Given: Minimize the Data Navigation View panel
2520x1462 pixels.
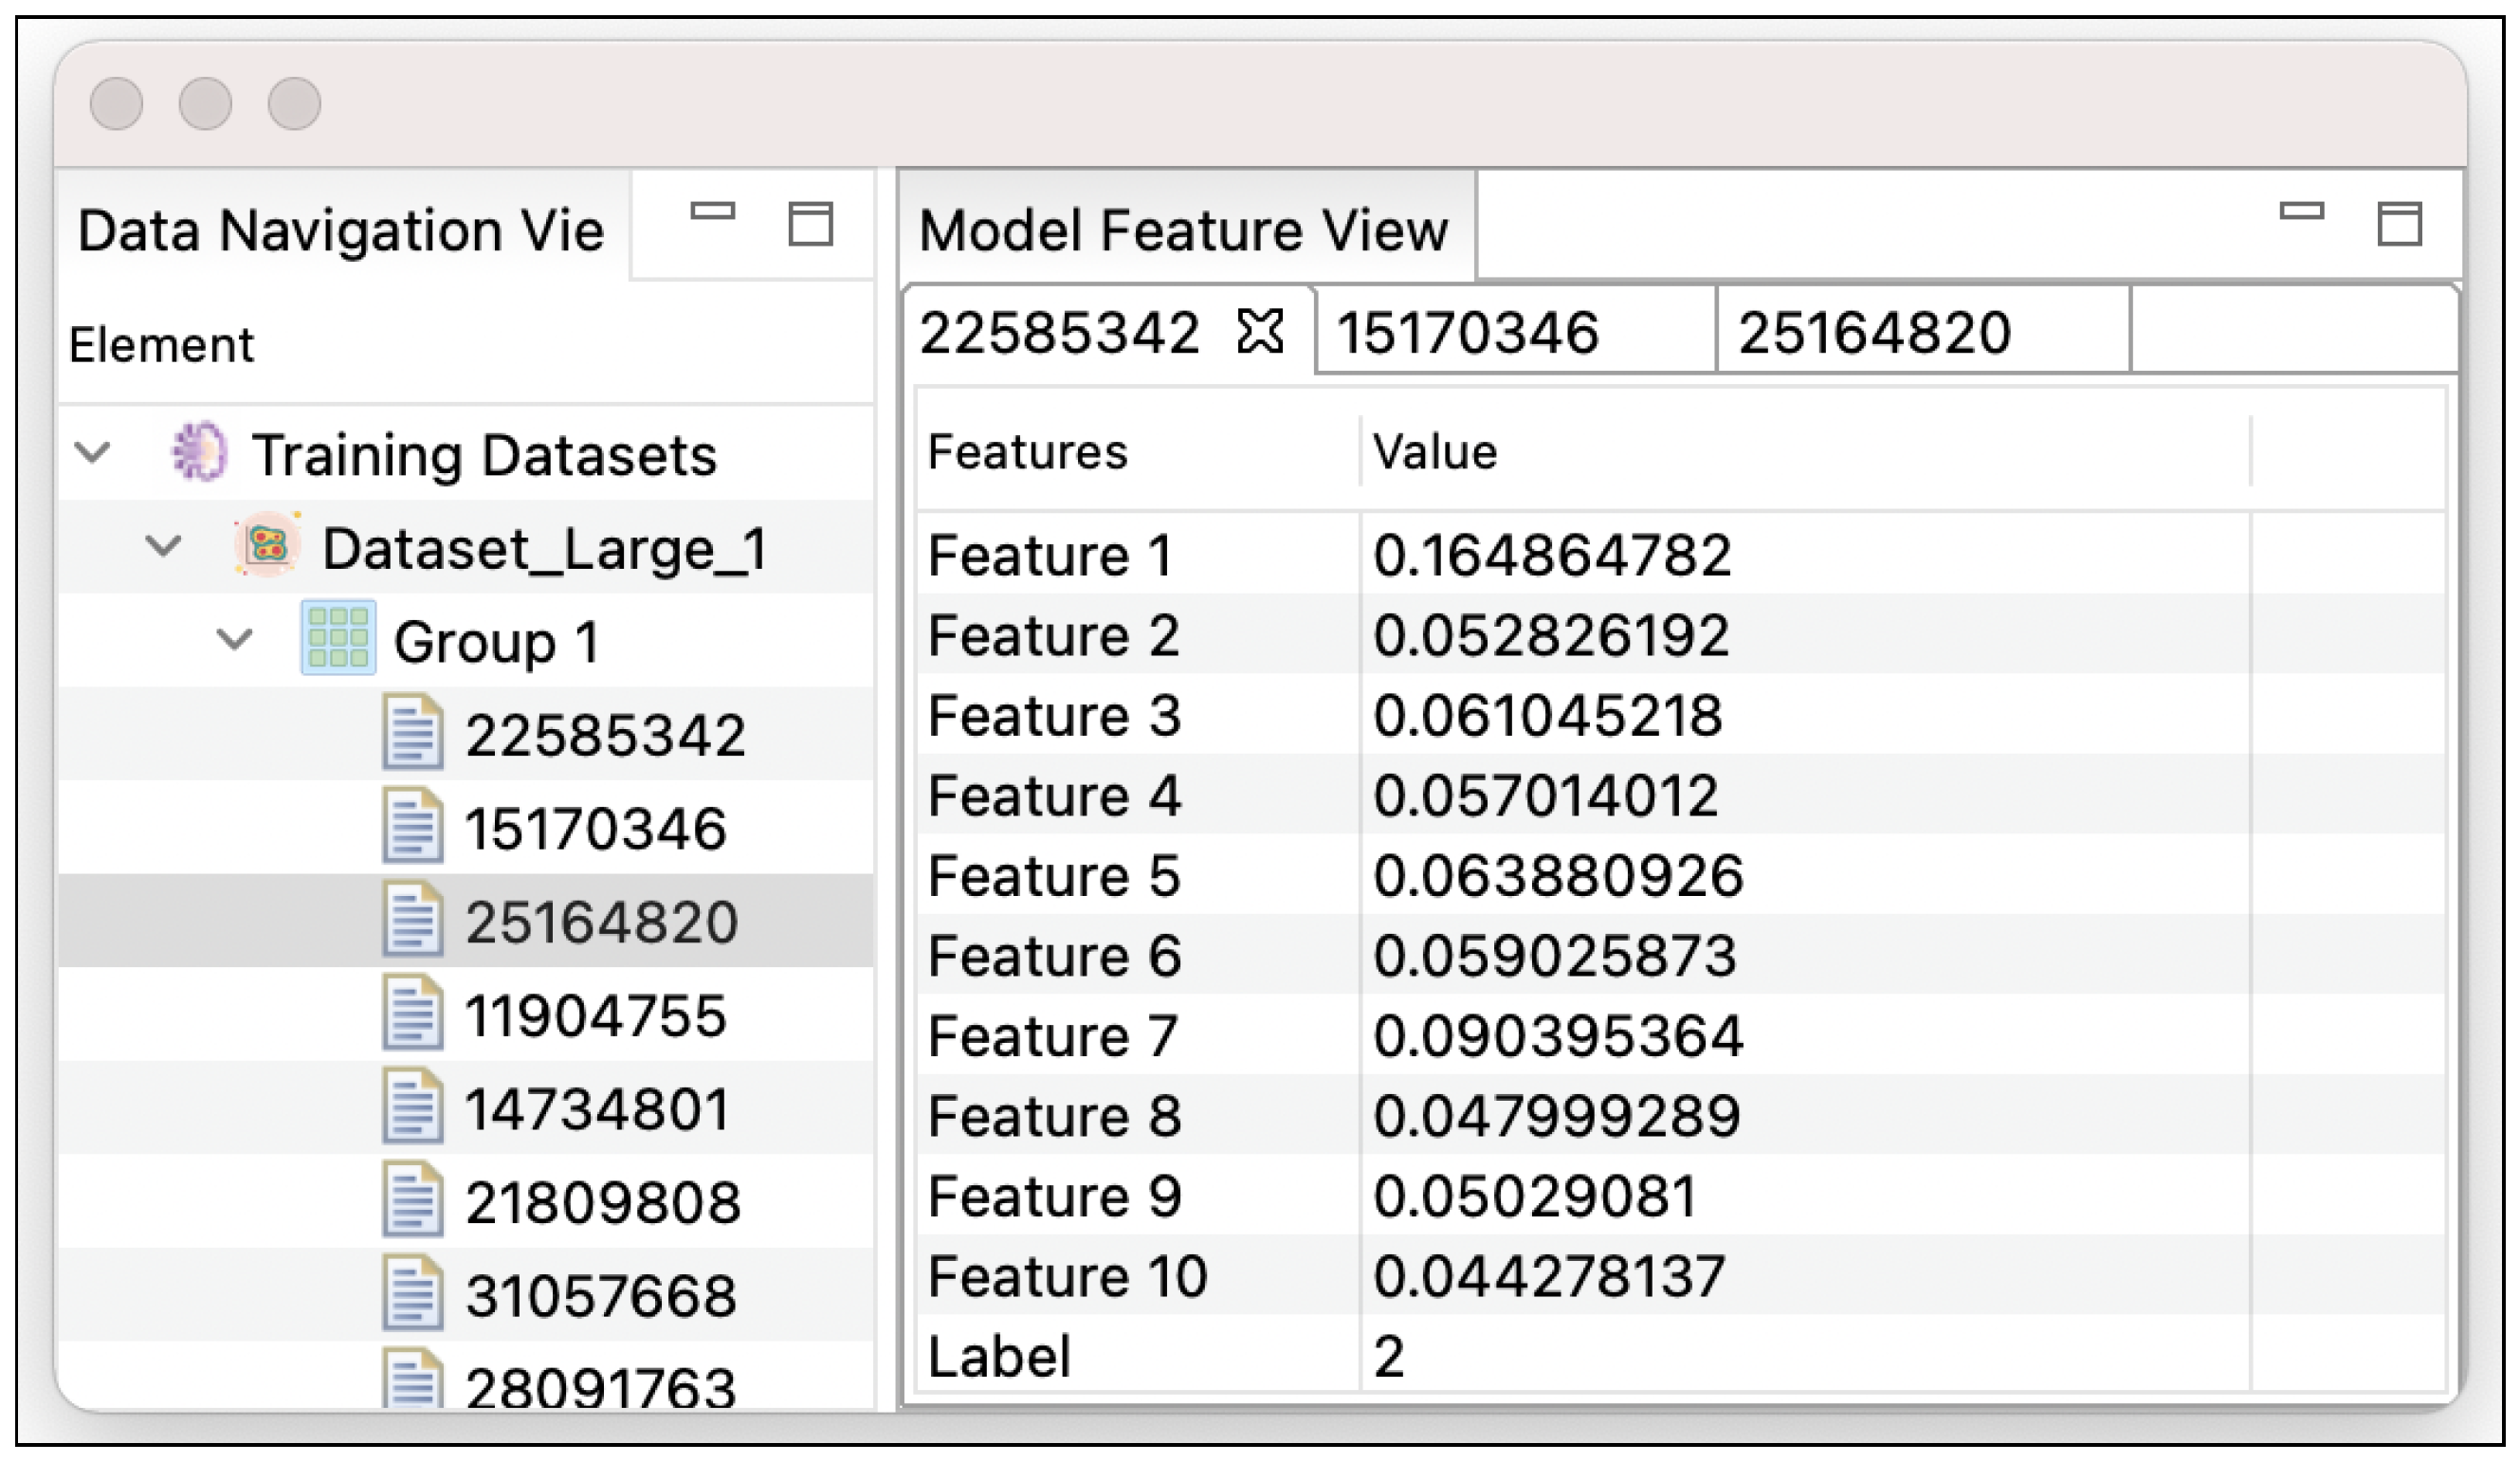Looking at the screenshot, I should point(713,211).
